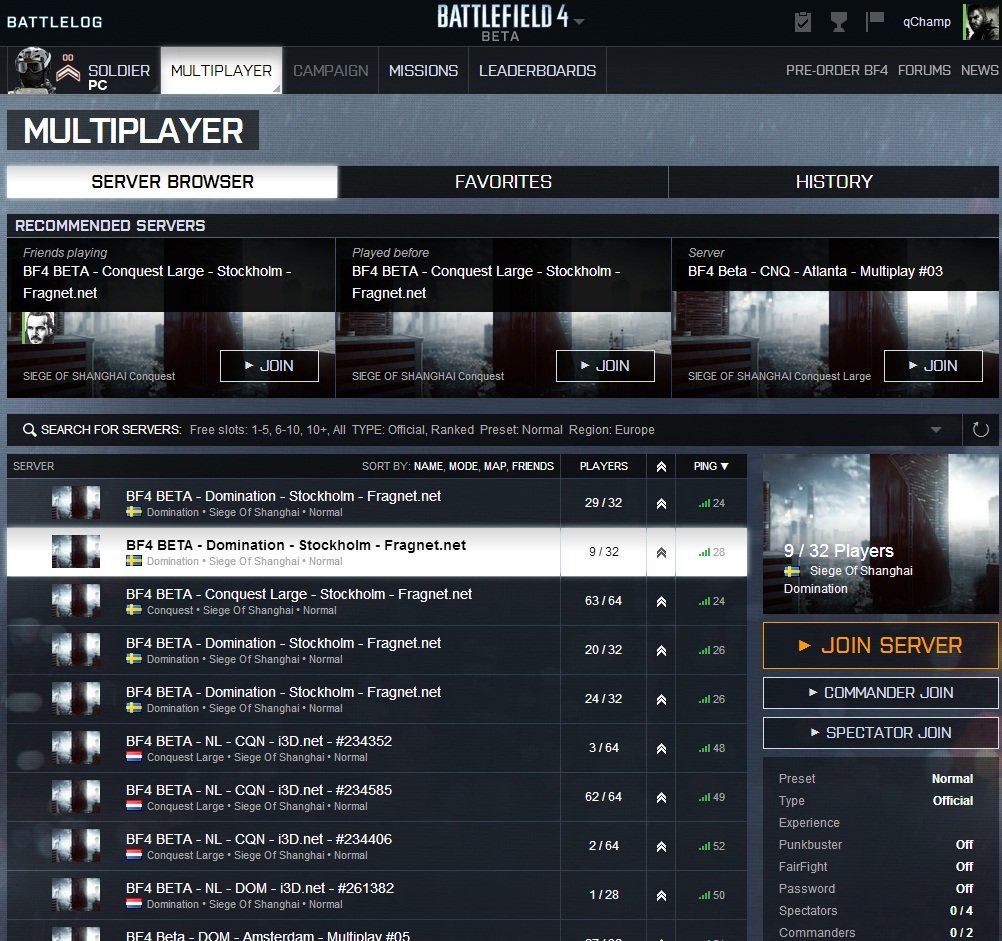
Task: Select Conquest Large Stockholm Fragnet.net server row
Action: [376, 601]
